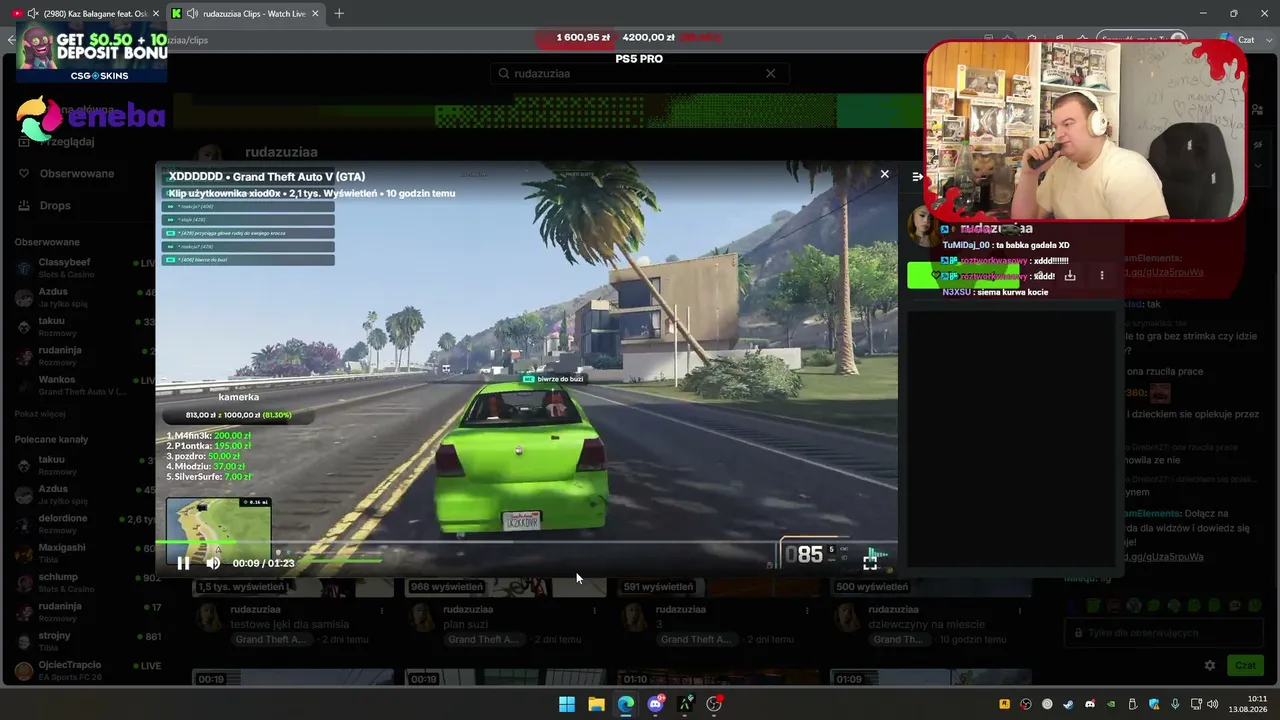Clear the rudazuziaa search with the X

click(770, 73)
